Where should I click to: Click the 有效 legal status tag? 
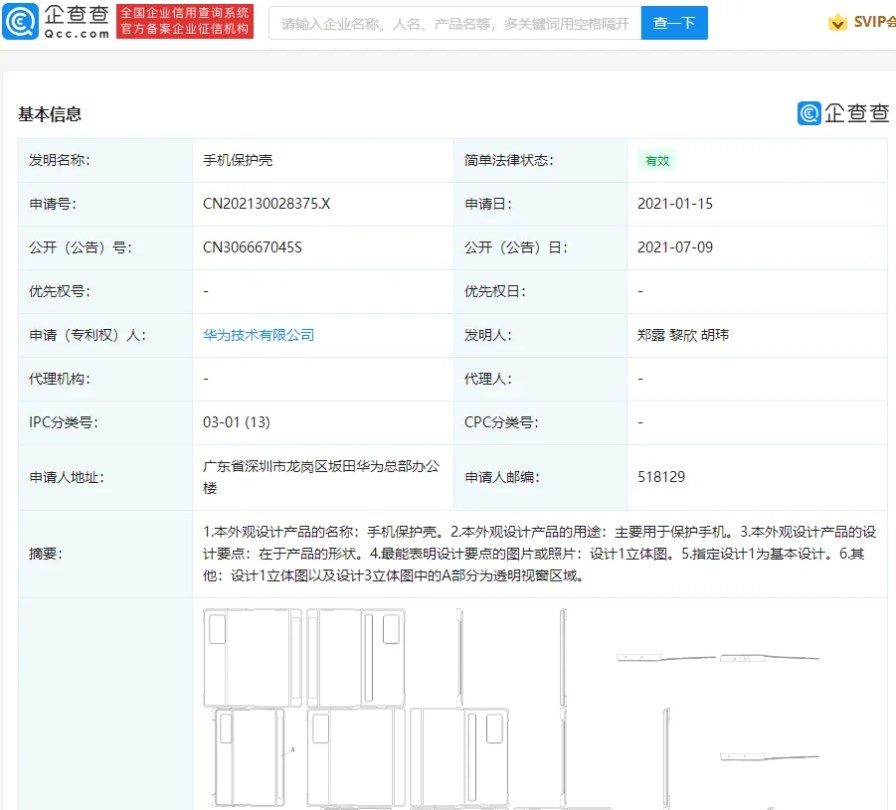pyautogui.click(x=657, y=161)
